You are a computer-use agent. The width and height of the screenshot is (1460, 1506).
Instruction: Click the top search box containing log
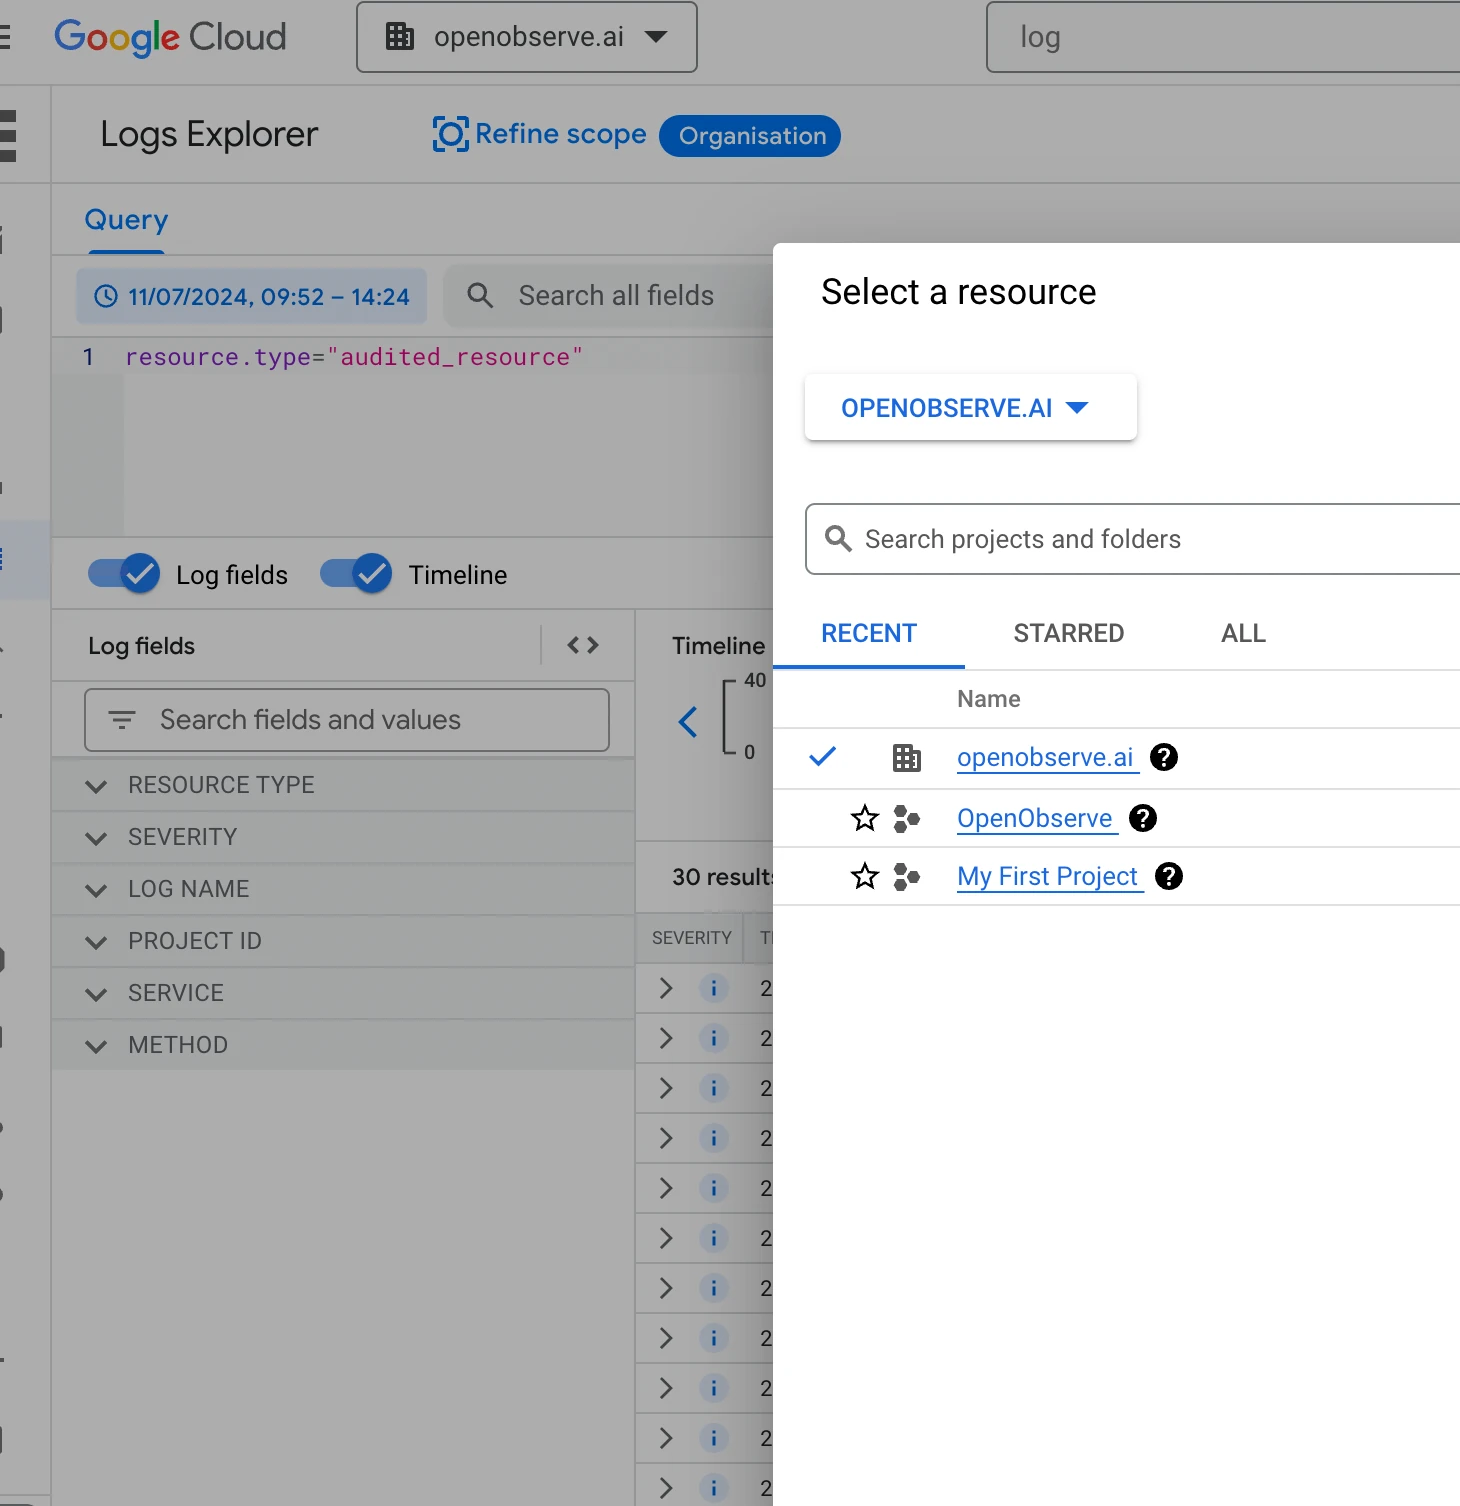(1222, 37)
